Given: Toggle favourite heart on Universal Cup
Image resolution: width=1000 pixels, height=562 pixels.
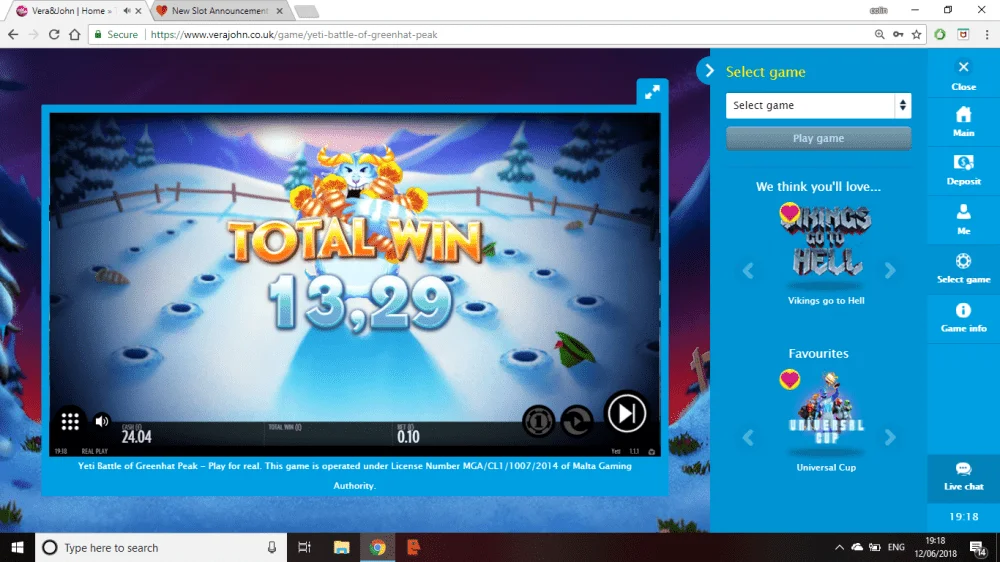Looking at the screenshot, I should tap(790, 380).
